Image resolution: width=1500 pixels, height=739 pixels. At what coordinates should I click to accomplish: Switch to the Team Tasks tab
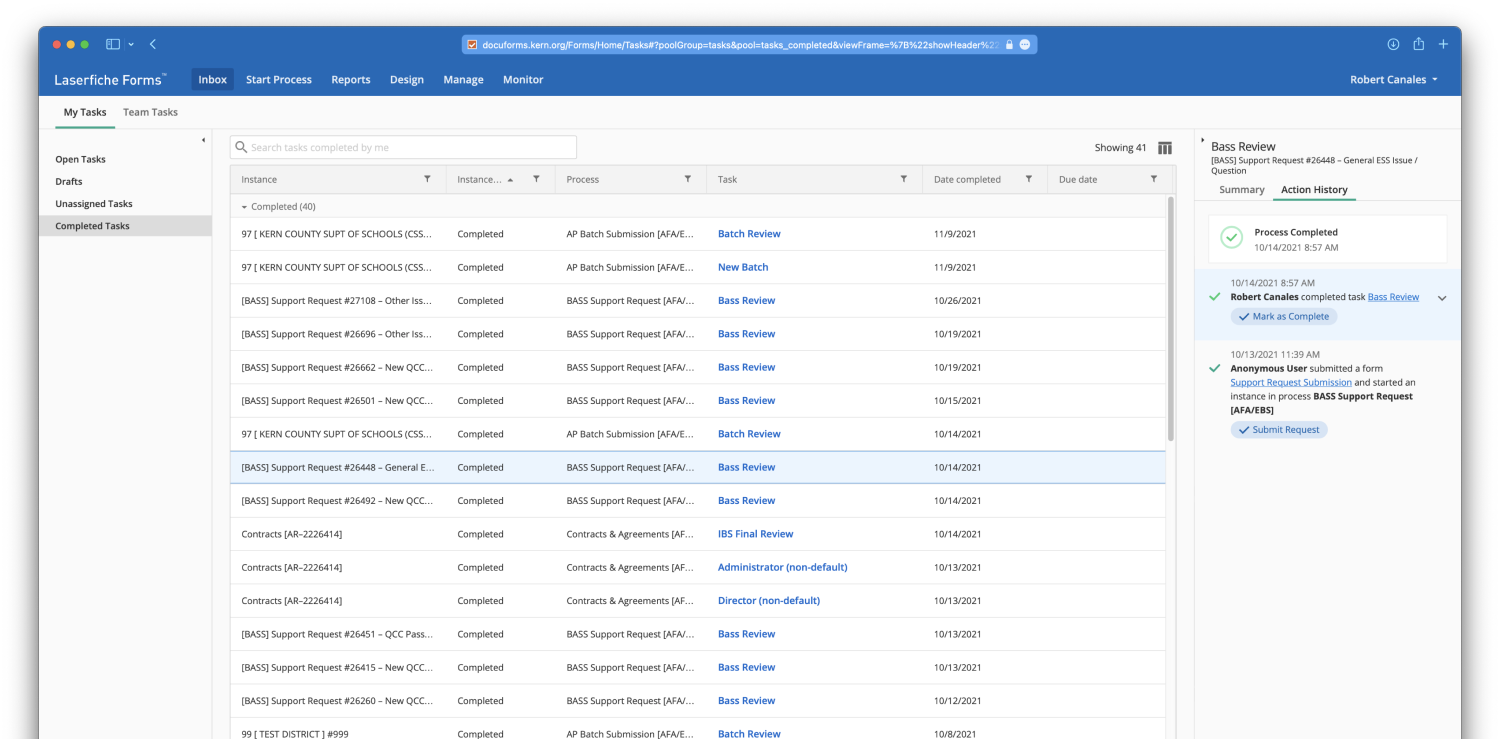point(150,112)
